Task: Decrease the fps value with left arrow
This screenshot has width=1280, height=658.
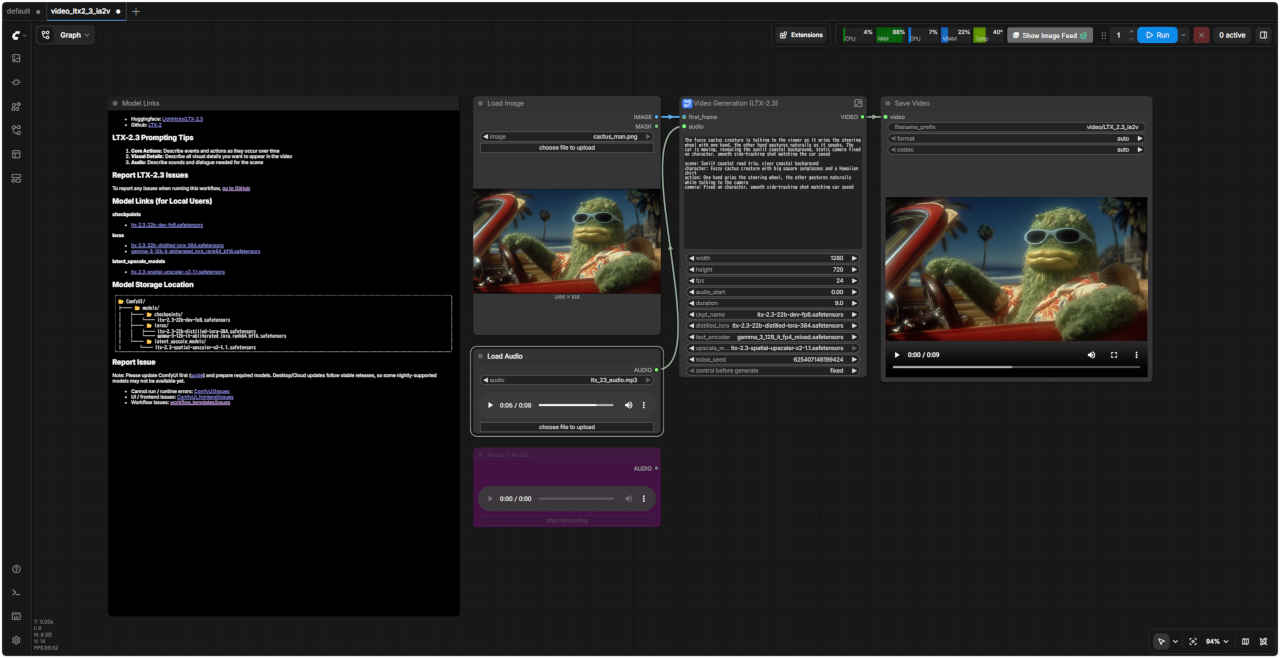Action: pos(692,281)
